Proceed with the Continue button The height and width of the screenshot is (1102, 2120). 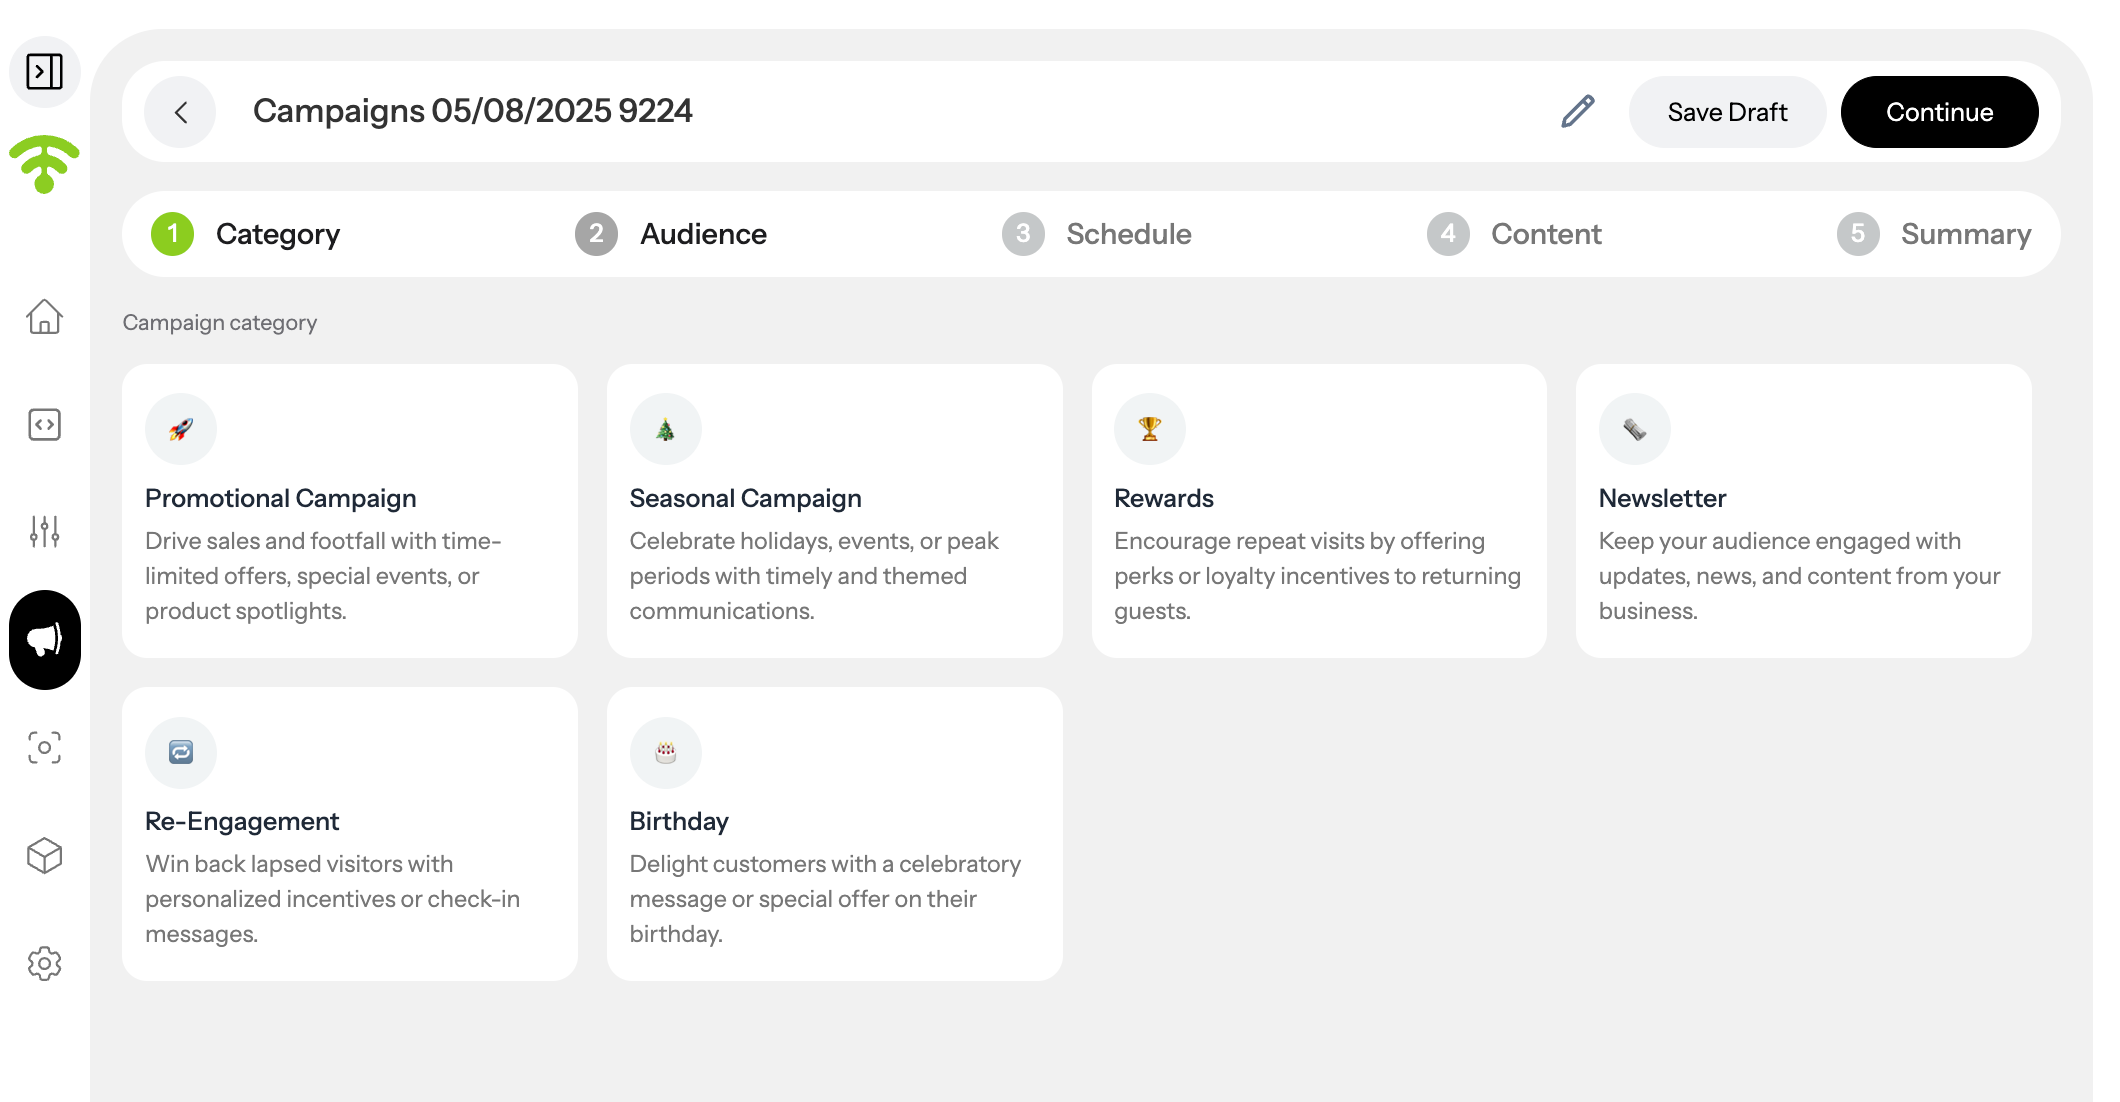(1939, 112)
